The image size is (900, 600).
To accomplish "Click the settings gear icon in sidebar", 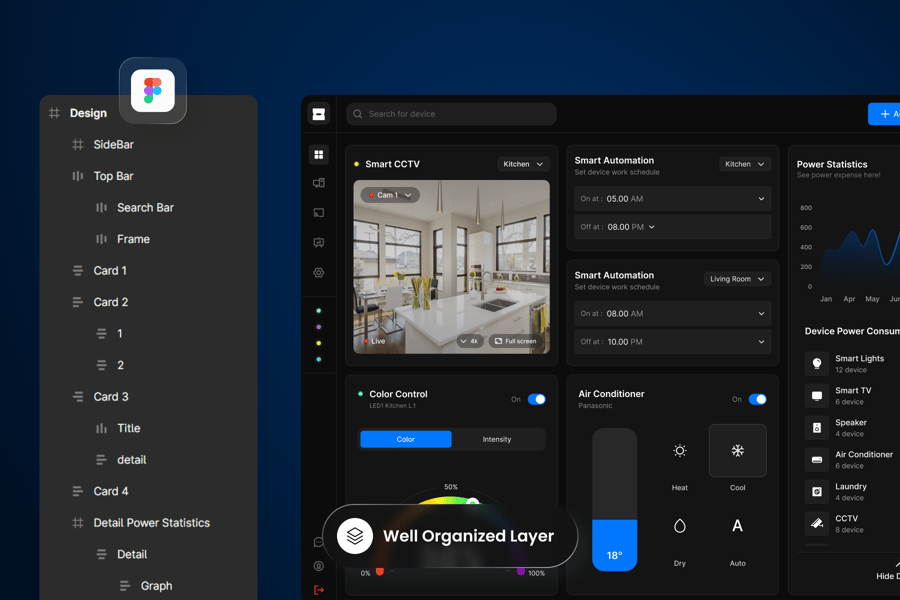I will [319, 272].
